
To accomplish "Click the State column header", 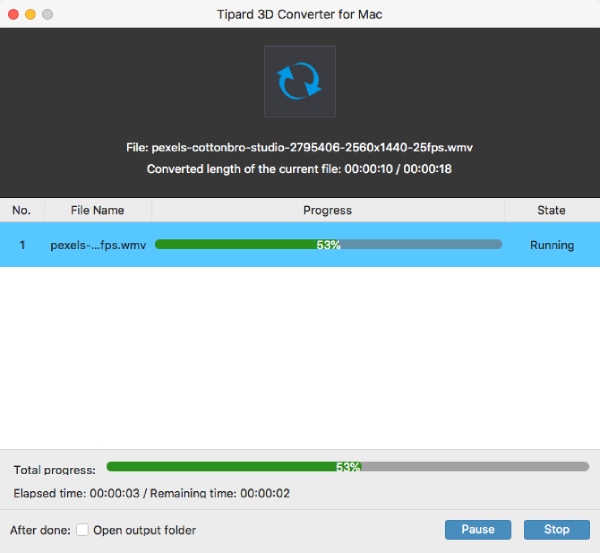I will (551, 210).
